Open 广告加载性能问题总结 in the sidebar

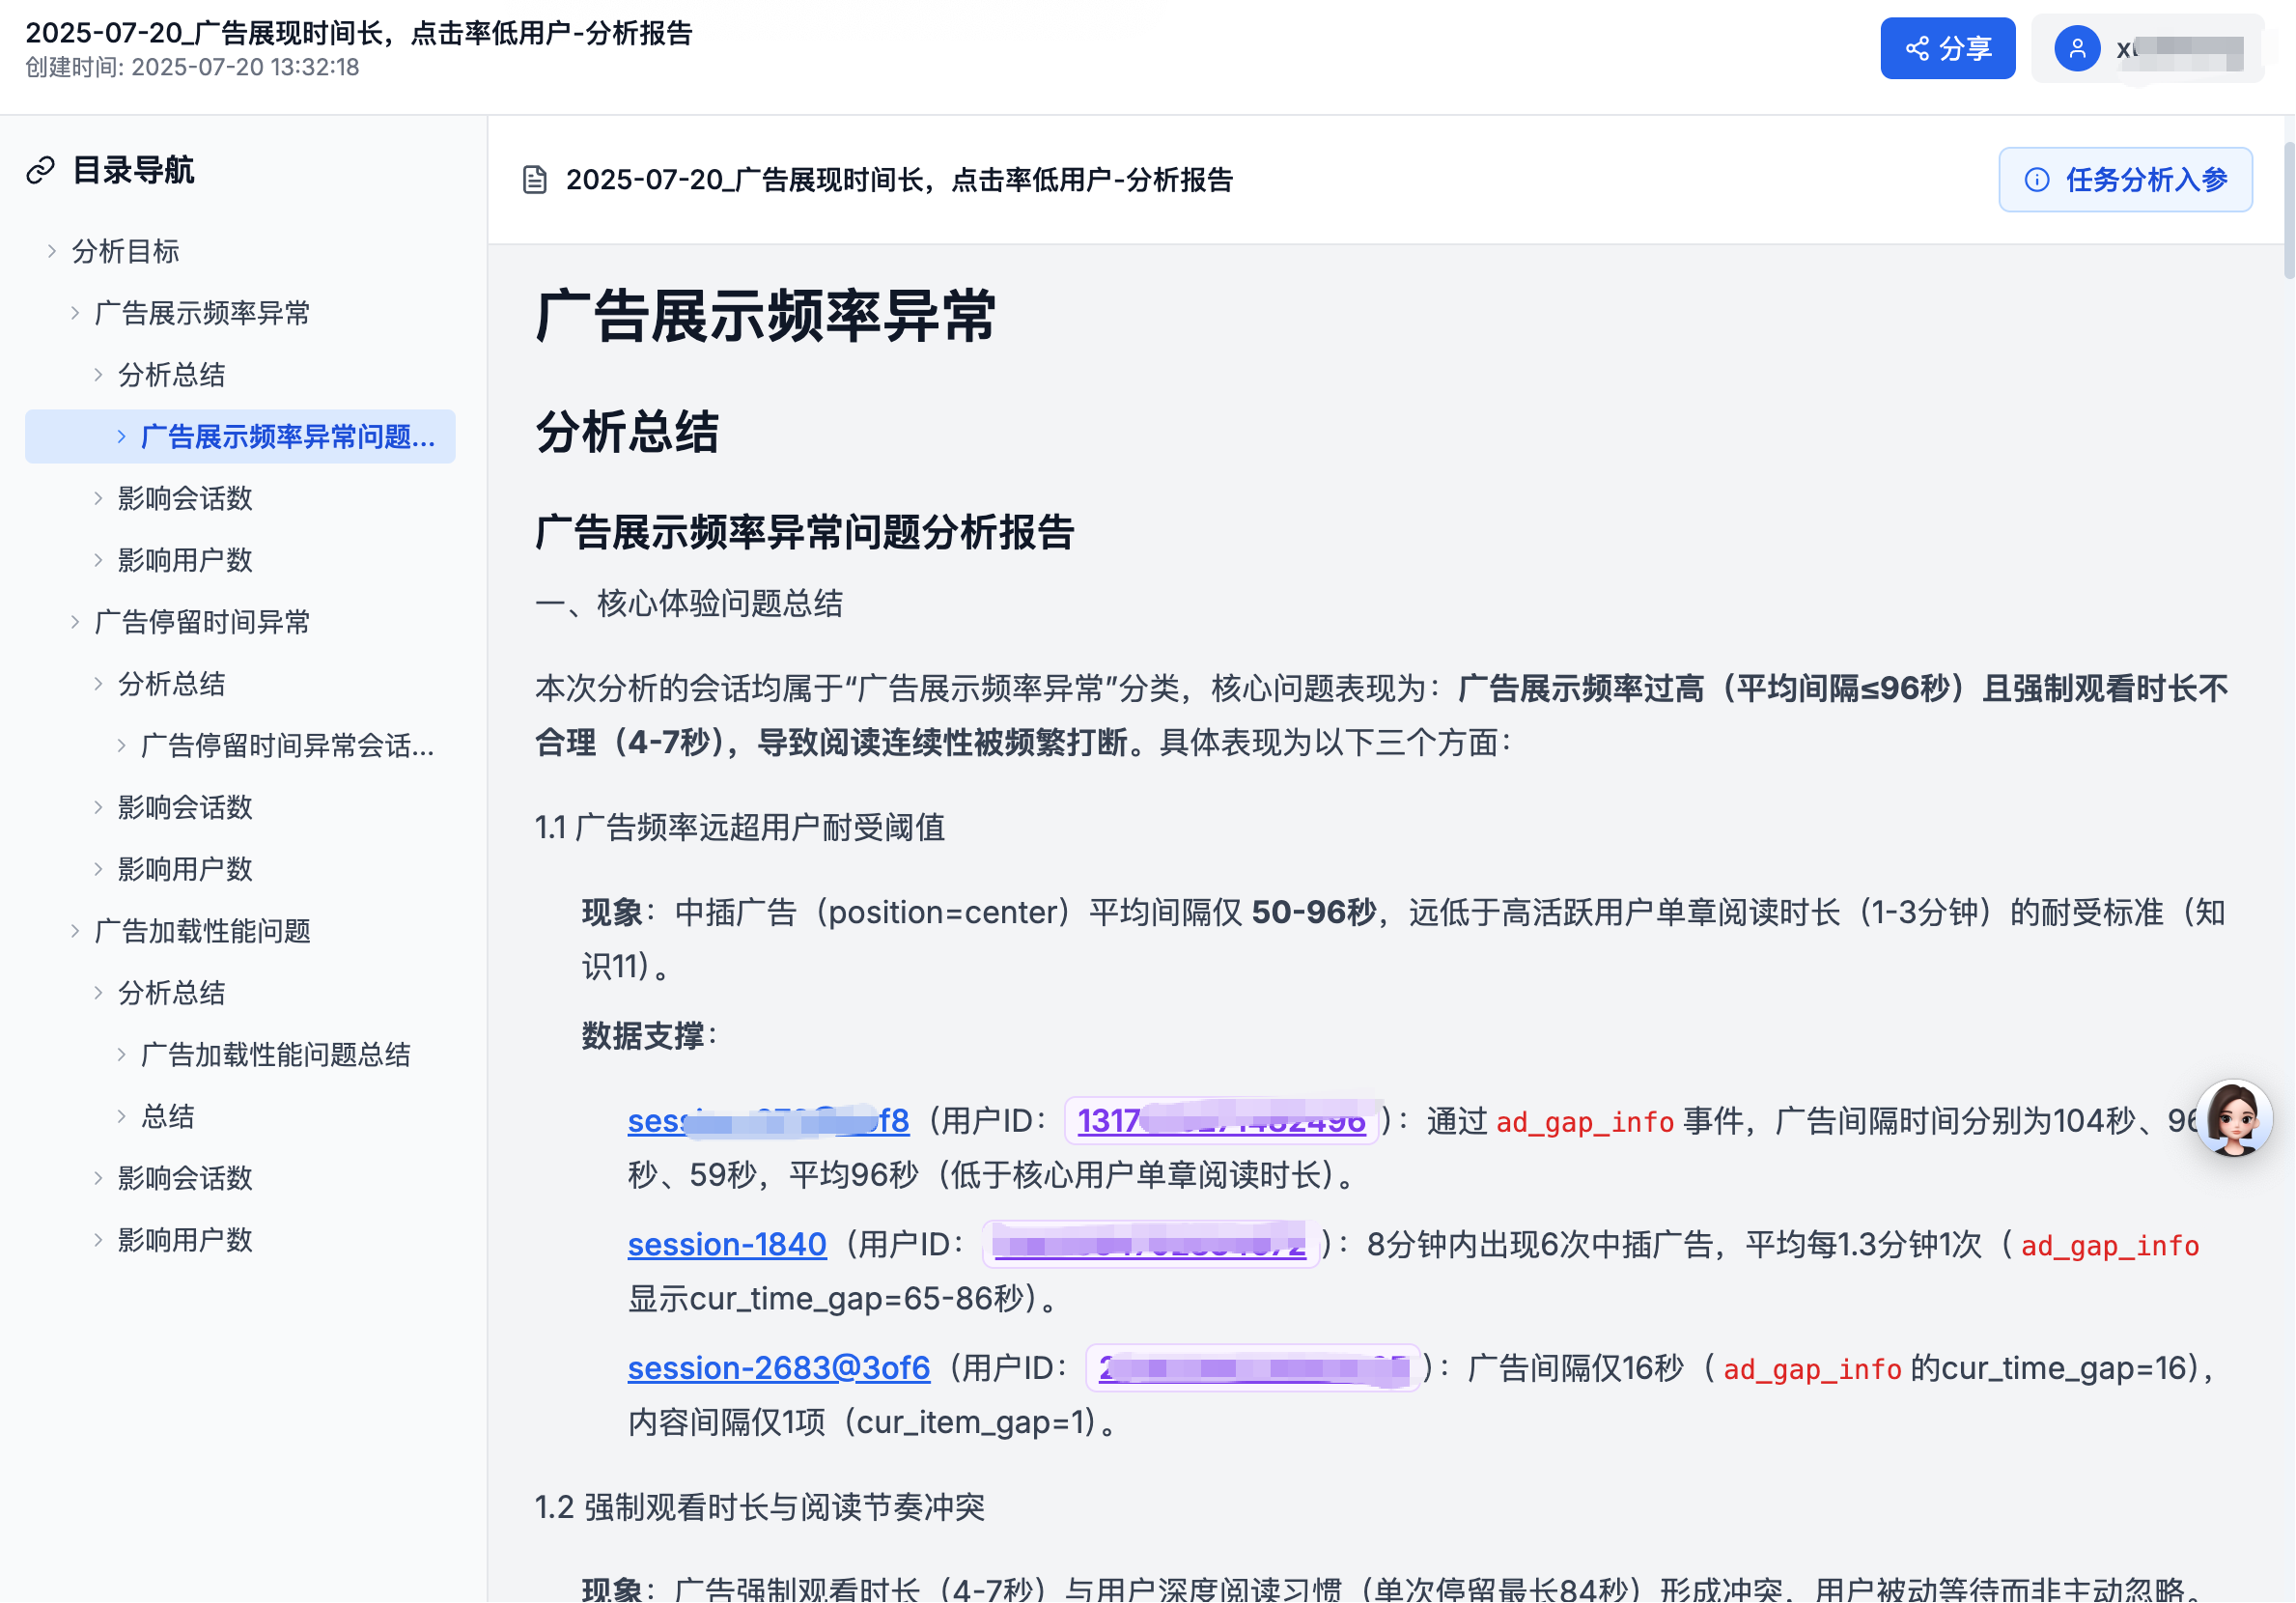point(275,1055)
